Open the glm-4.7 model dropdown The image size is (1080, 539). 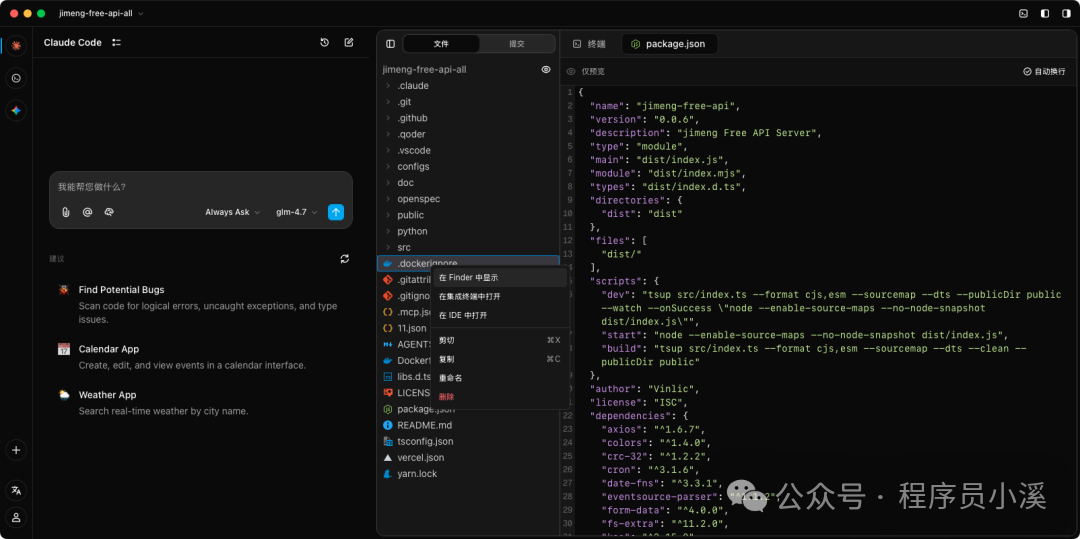pos(297,212)
